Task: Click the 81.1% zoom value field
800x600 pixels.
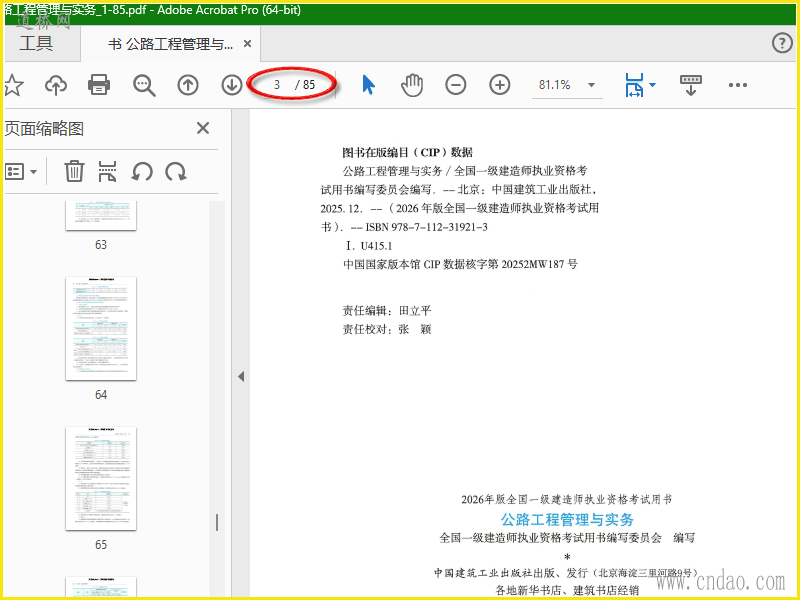Action: click(x=554, y=85)
